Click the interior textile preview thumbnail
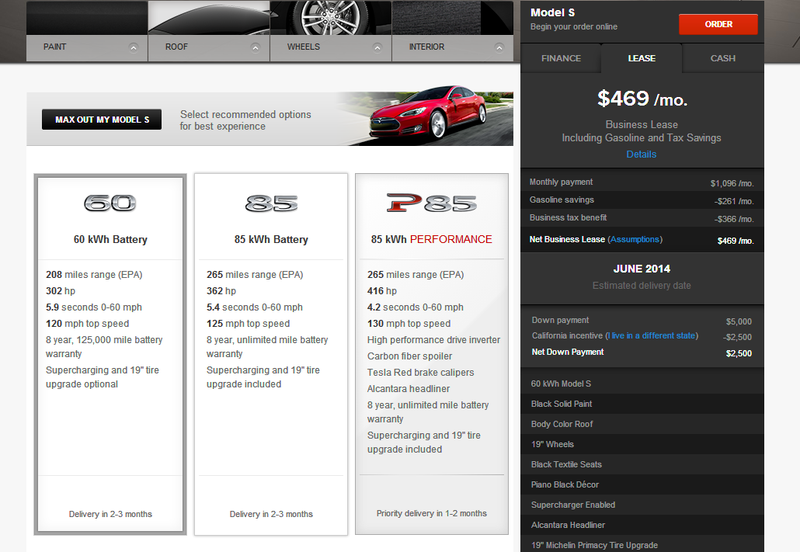The height and width of the screenshot is (552, 800). (x=453, y=18)
